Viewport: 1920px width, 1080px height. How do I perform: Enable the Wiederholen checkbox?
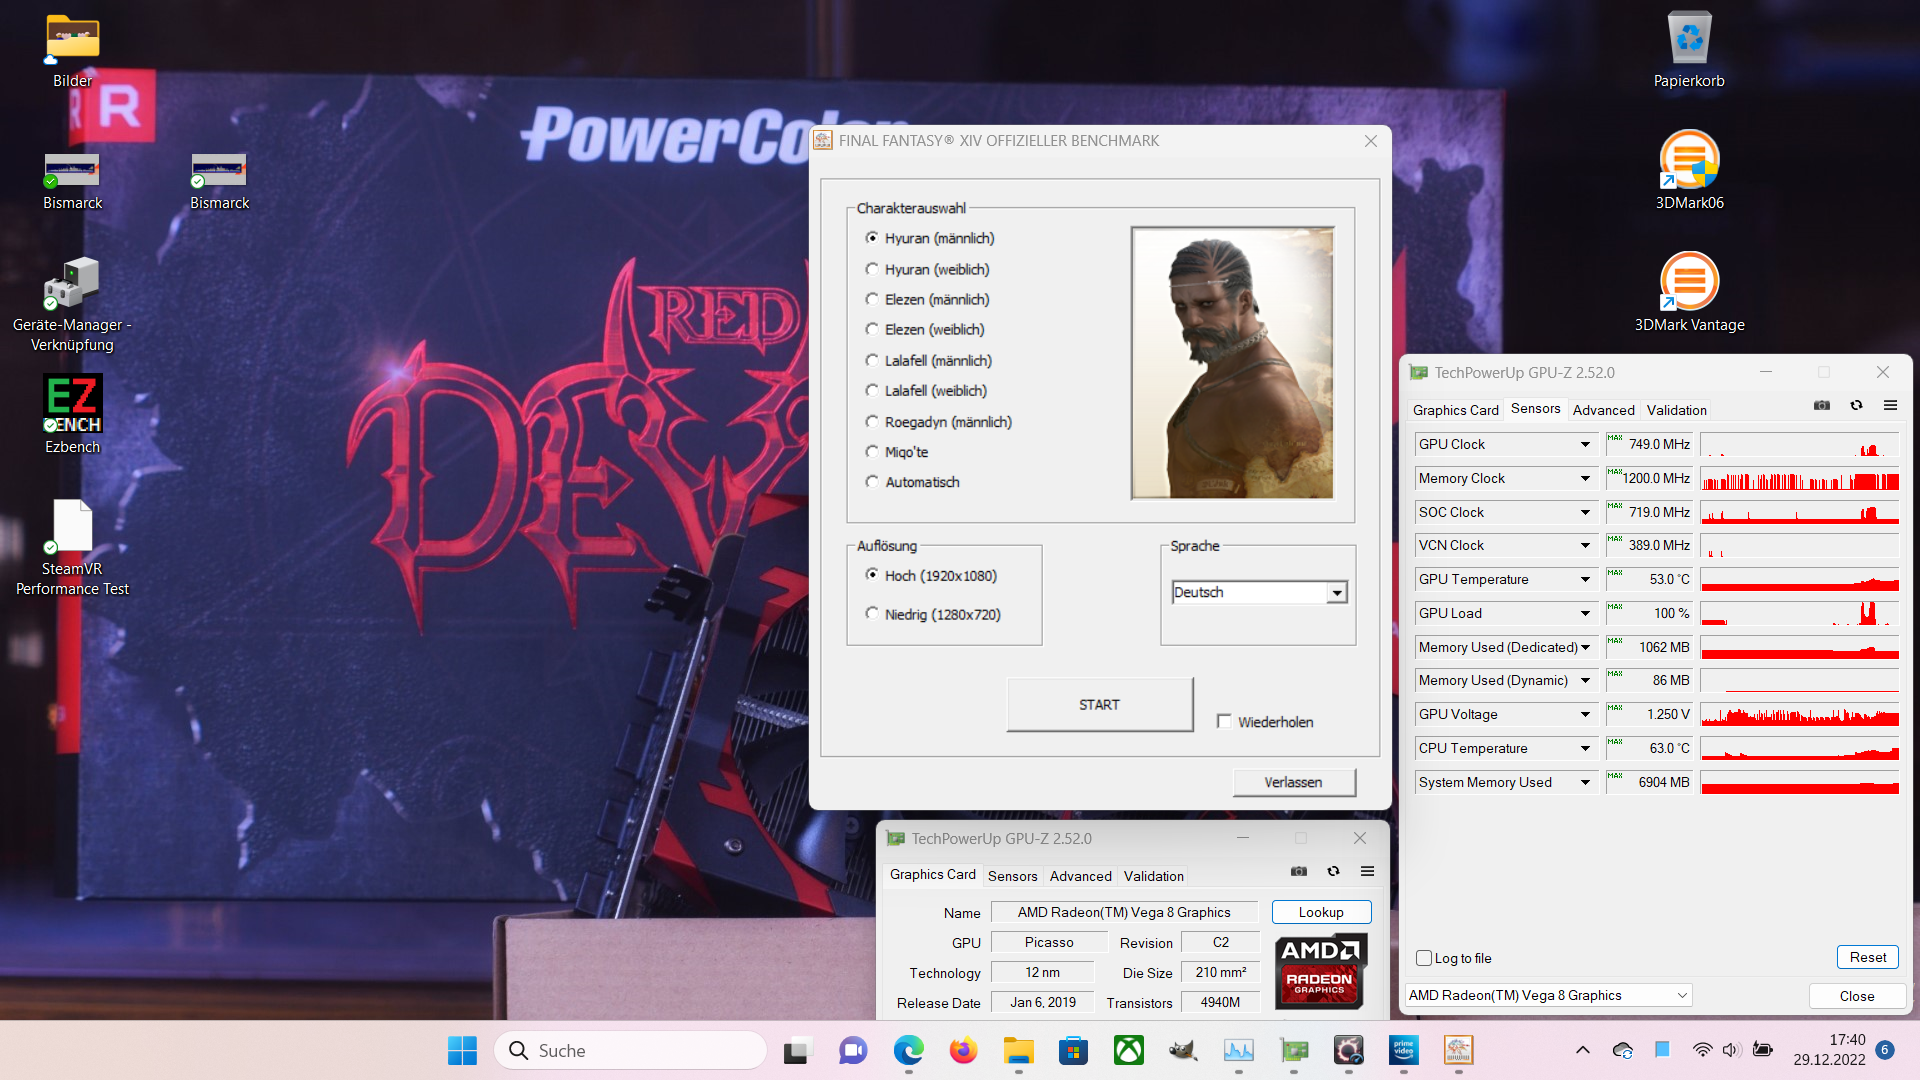pos(1224,721)
